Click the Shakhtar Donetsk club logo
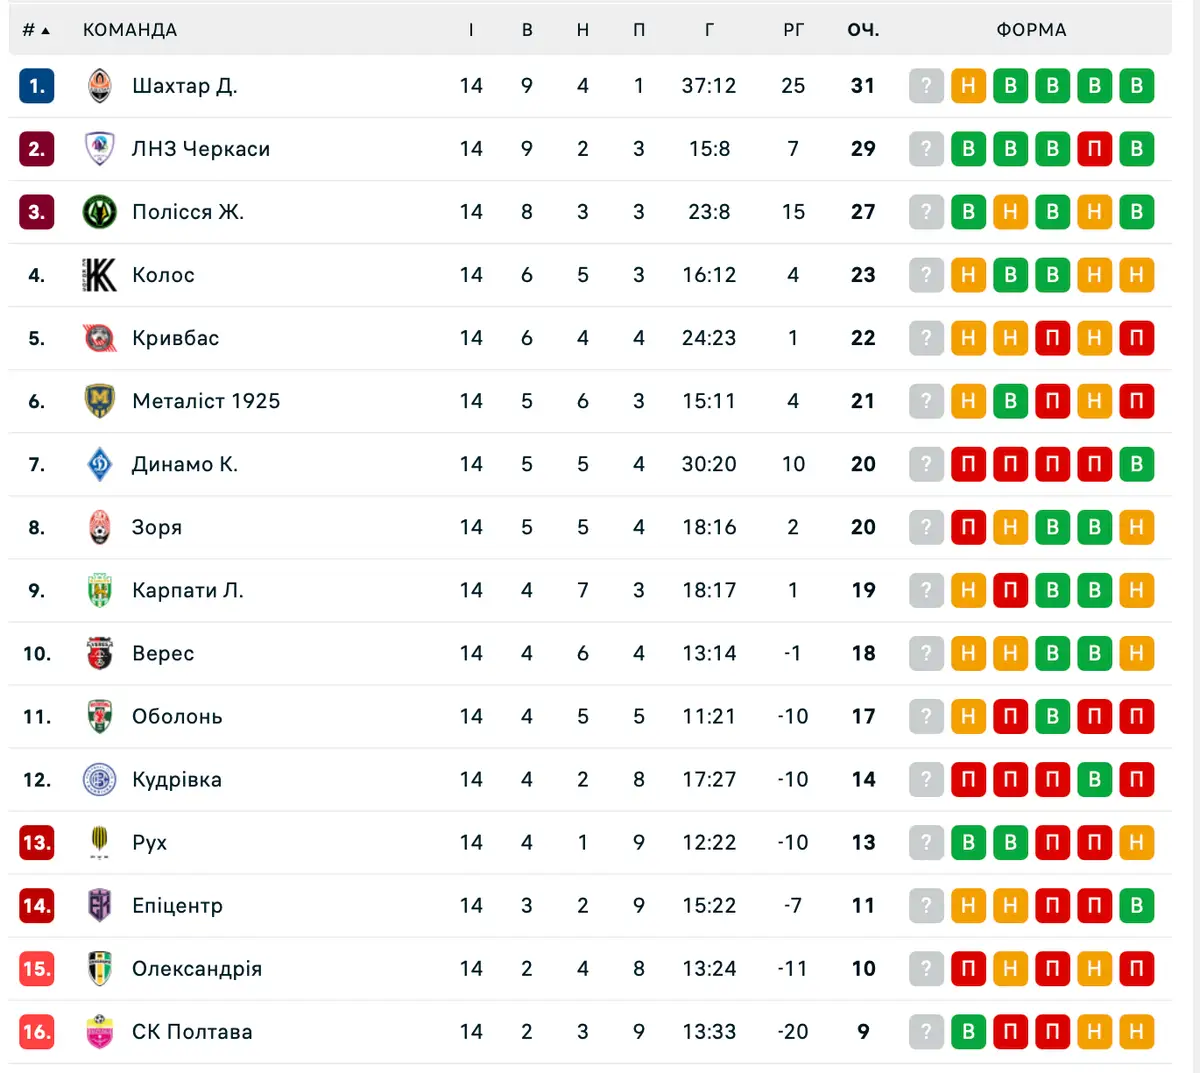Image resolution: width=1200 pixels, height=1073 pixels. point(99,86)
